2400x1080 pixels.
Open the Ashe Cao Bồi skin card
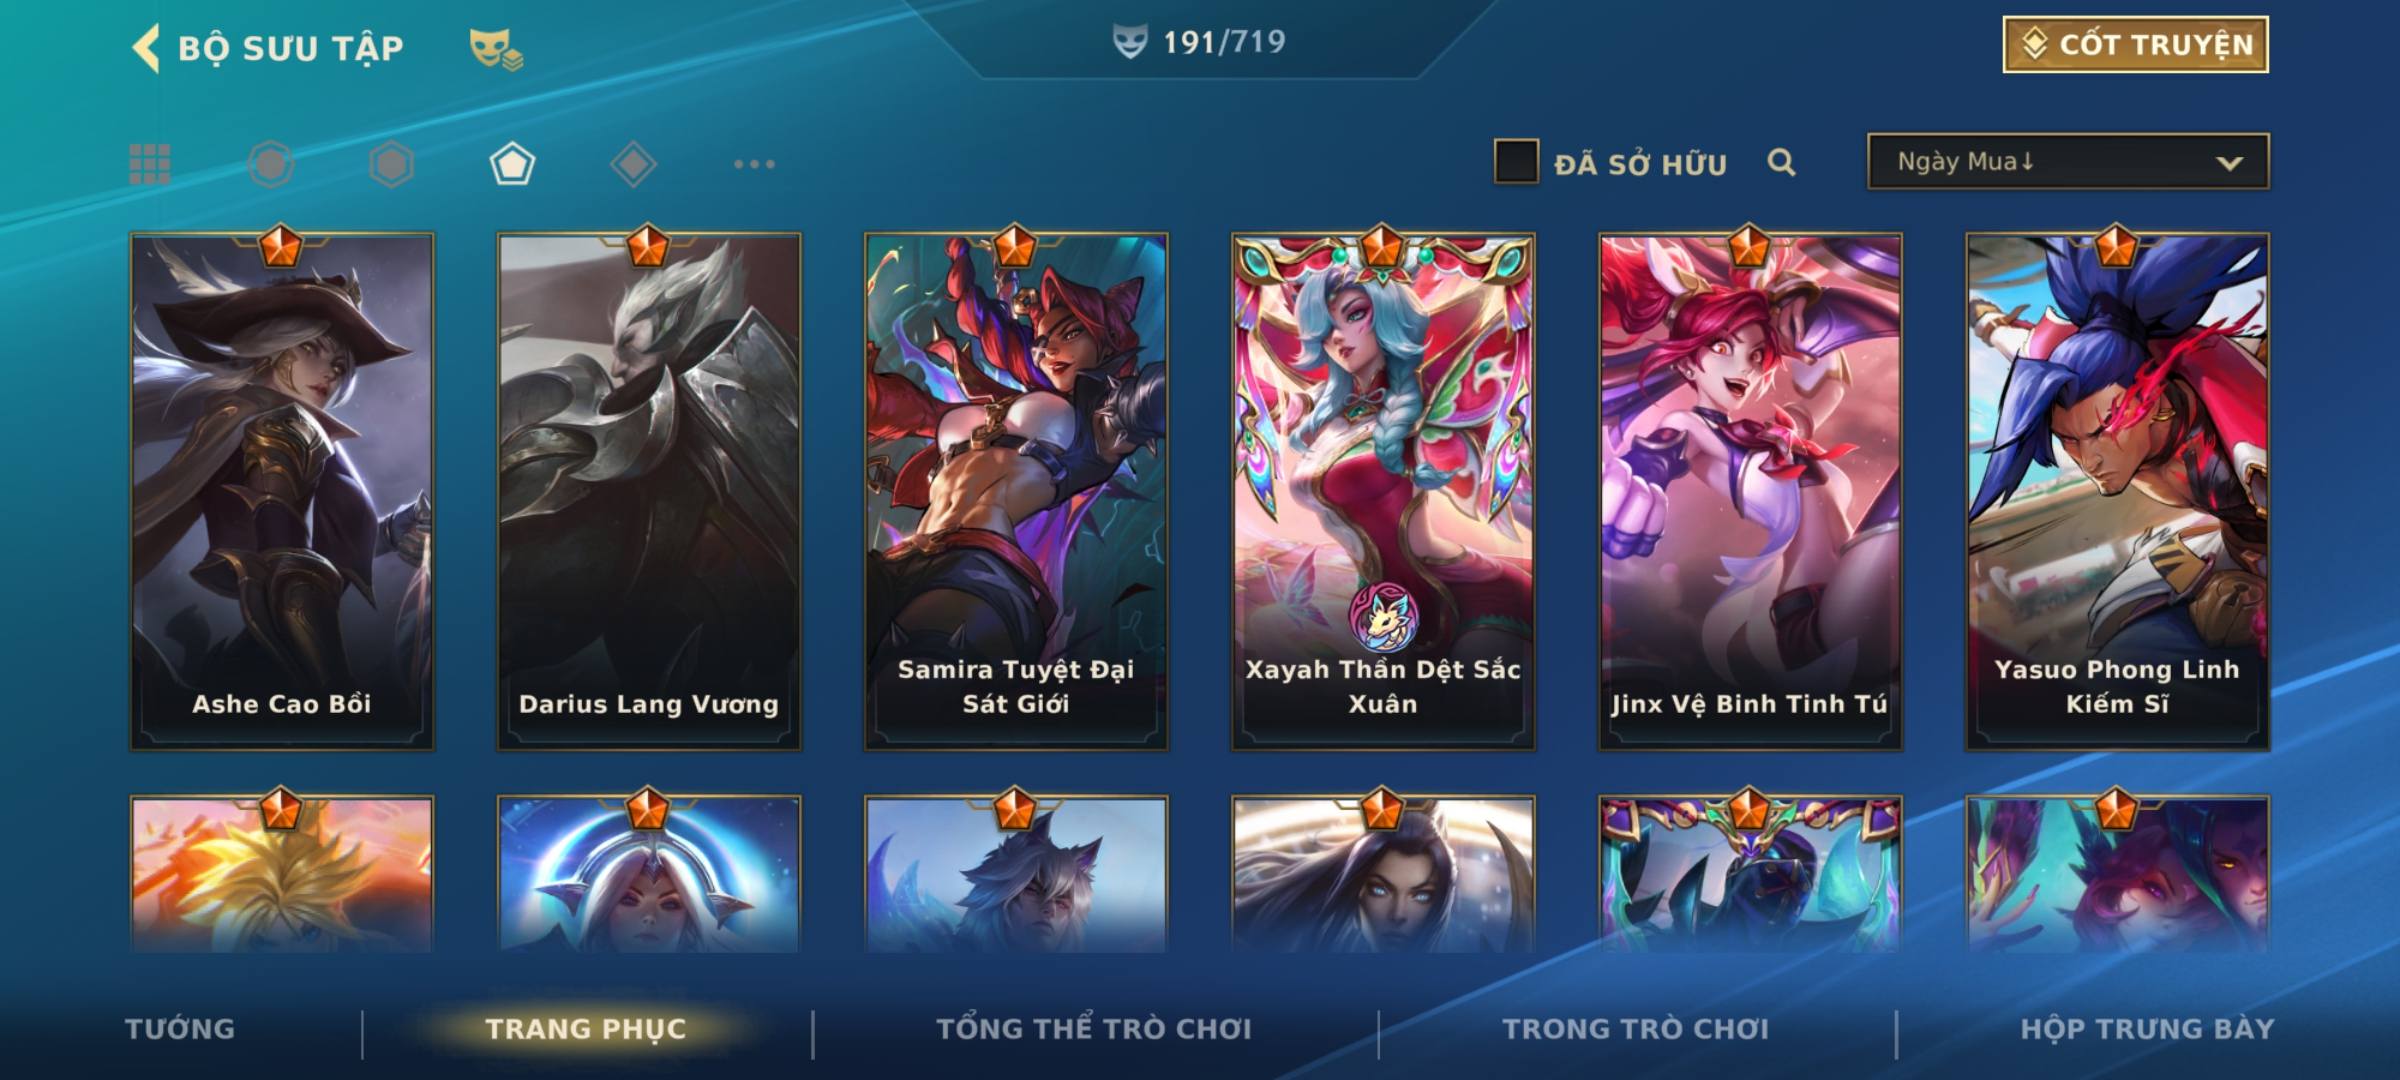coord(282,491)
